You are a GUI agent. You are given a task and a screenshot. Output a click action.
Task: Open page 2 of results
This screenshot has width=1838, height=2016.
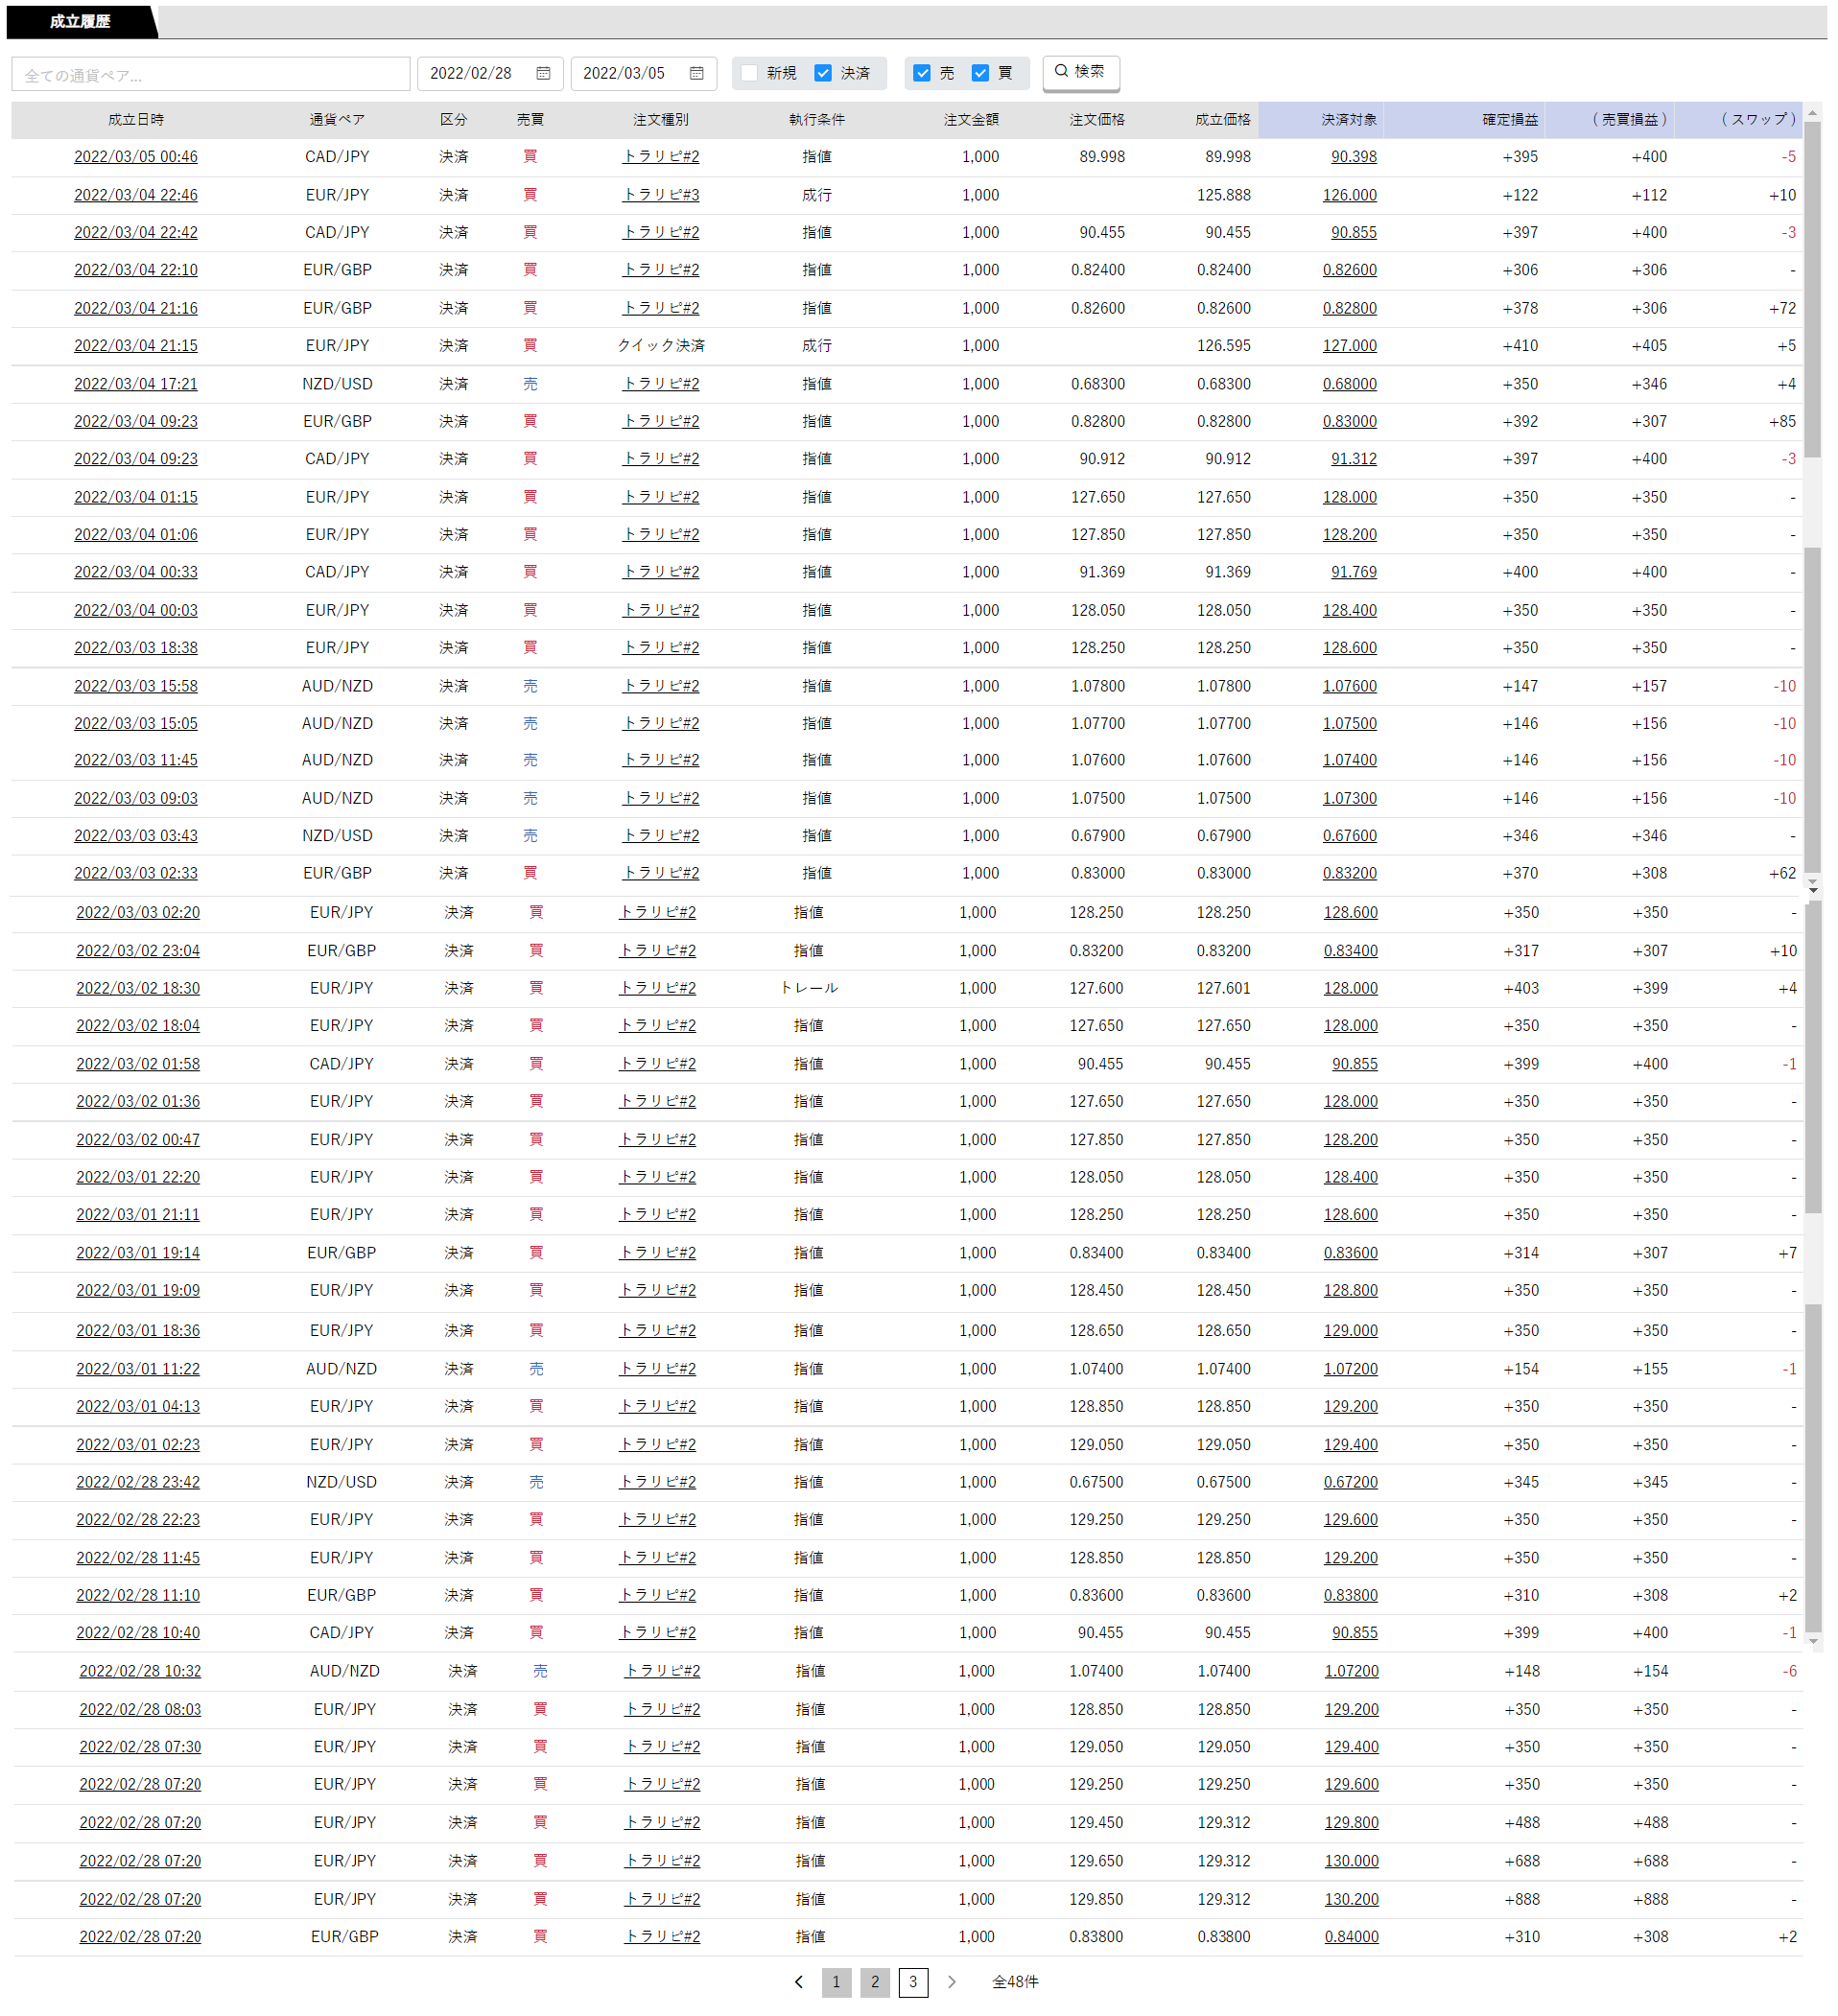[874, 1981]
